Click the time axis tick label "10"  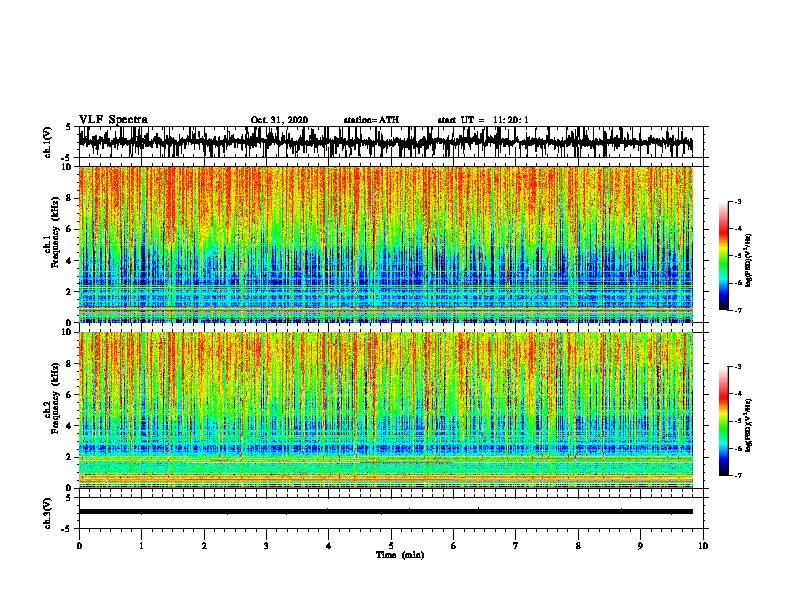point(703,546)
